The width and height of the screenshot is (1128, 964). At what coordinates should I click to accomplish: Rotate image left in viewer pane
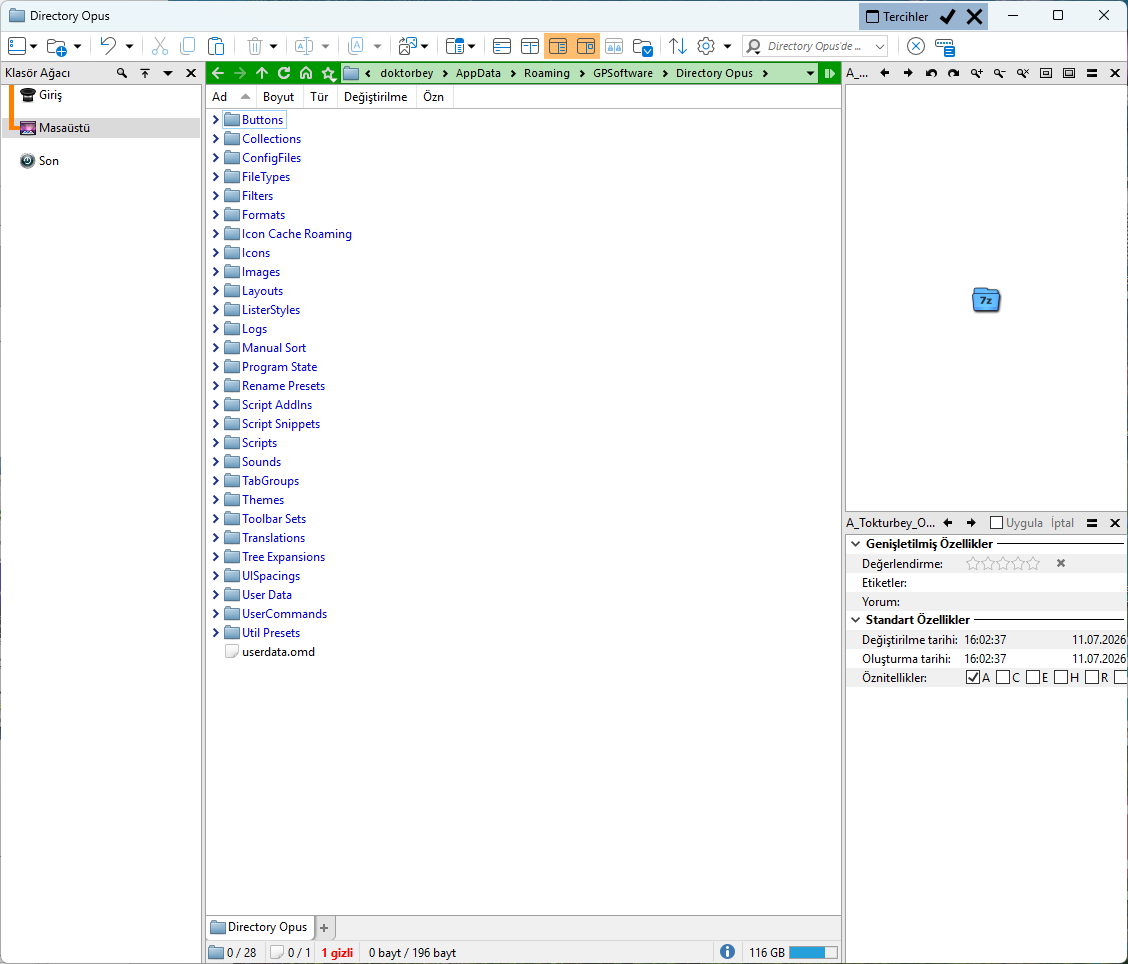coord(931,73)
